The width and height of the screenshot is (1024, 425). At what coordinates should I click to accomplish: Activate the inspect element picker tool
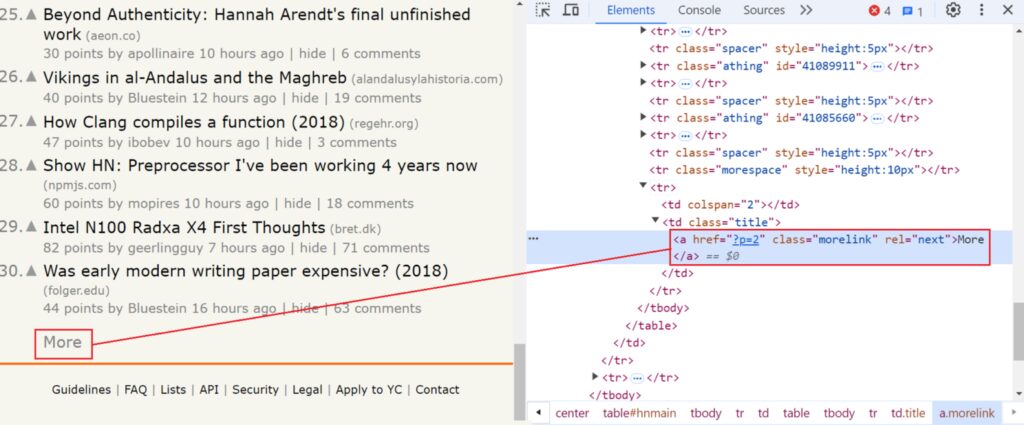click(x=543, y=11)
